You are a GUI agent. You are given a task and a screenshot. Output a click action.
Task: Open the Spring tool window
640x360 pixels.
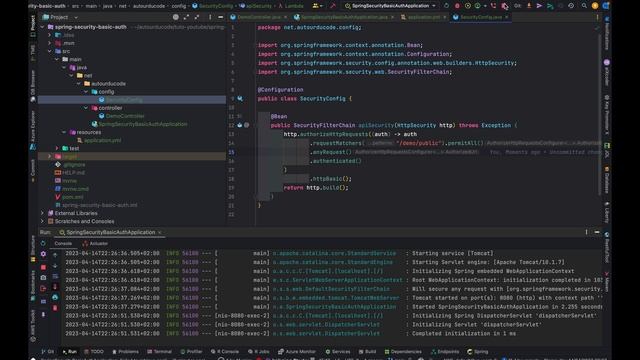click(478, 351)
